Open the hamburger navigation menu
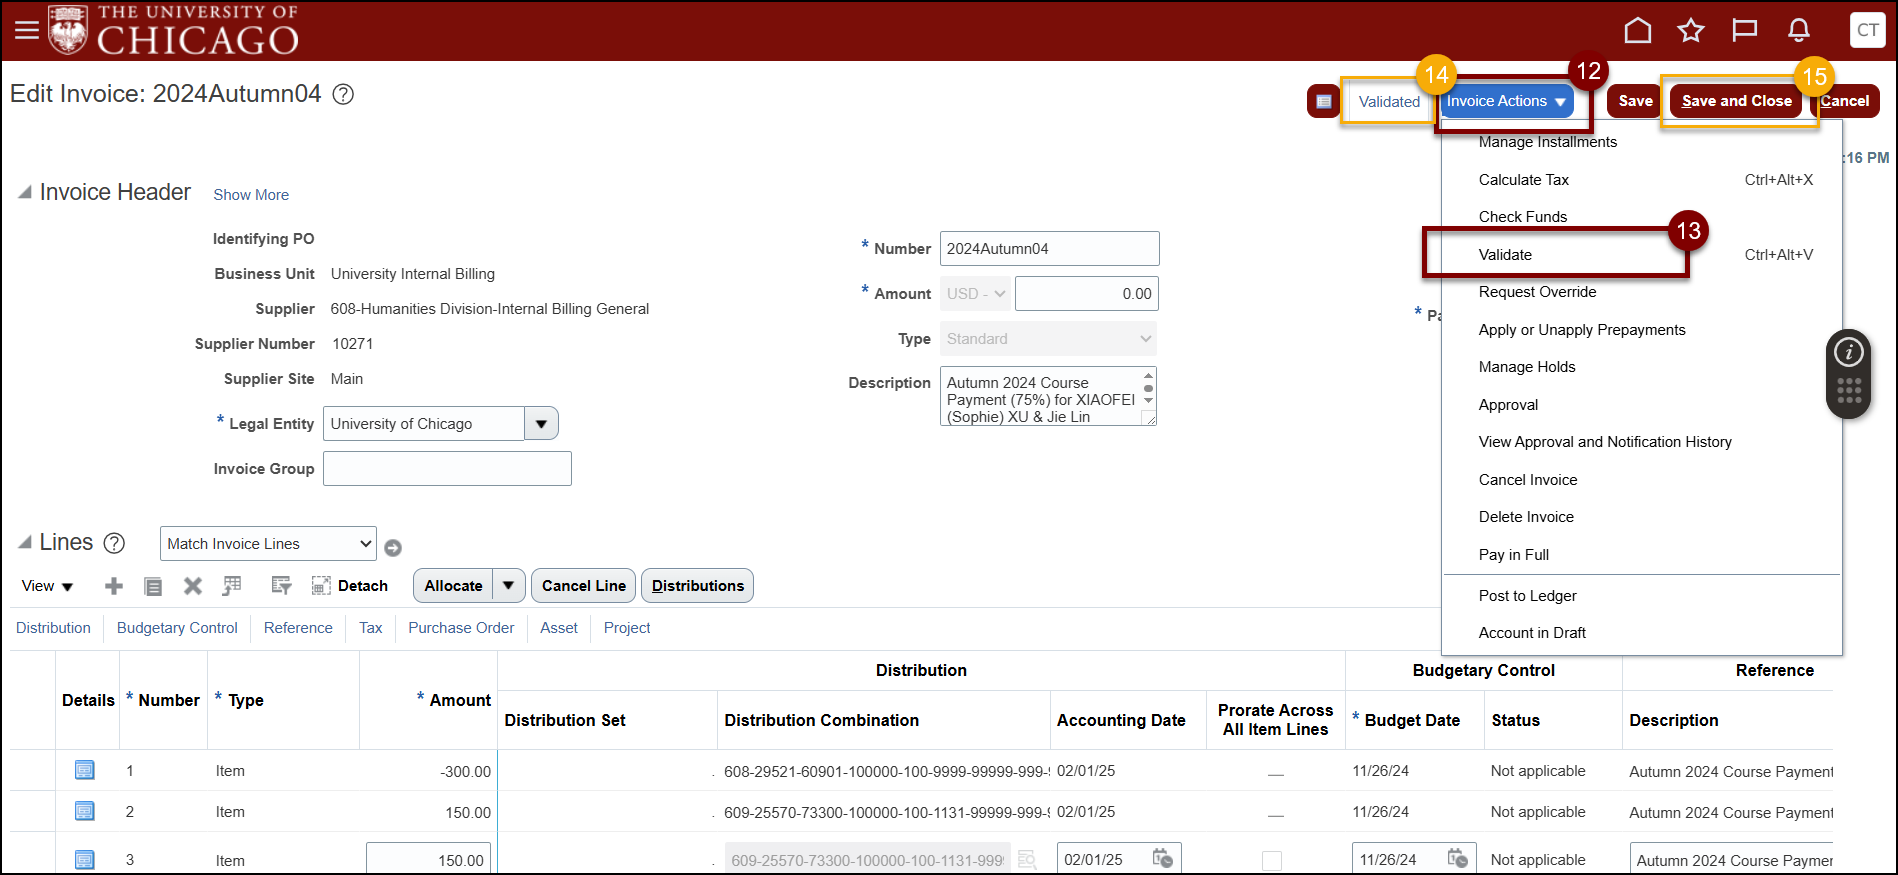Screen dimensions: 1898x875 tap(27, 31)
